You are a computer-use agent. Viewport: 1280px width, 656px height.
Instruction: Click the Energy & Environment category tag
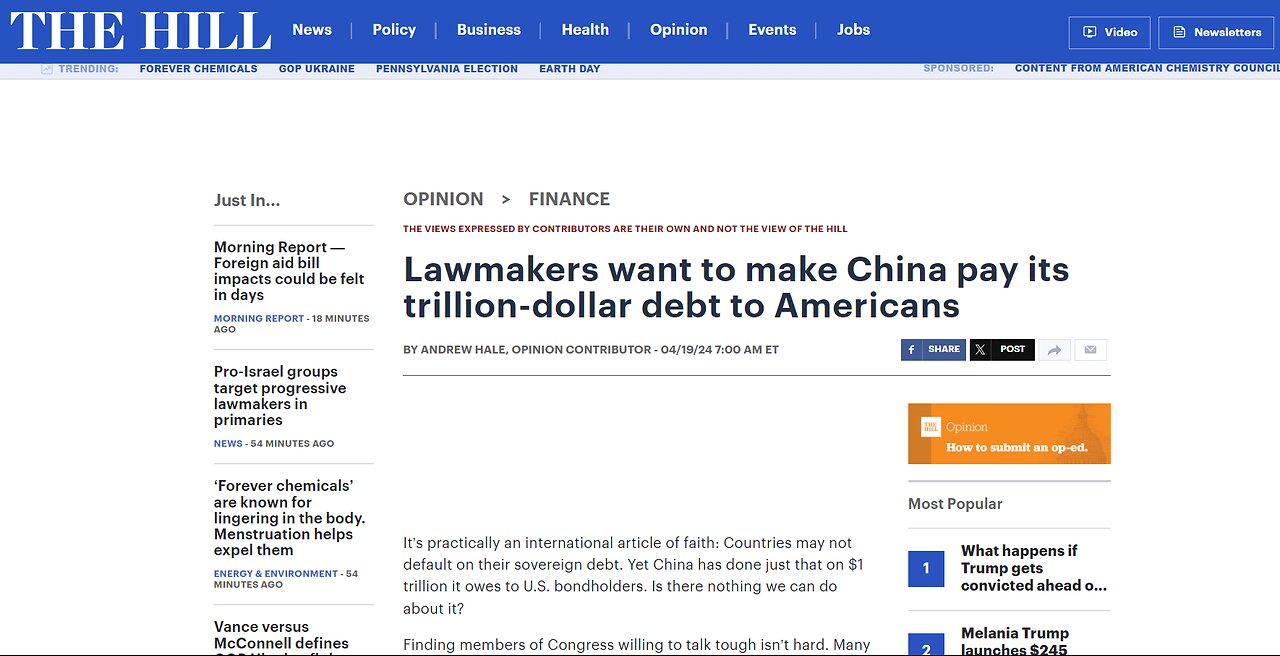tap(276, 574)
